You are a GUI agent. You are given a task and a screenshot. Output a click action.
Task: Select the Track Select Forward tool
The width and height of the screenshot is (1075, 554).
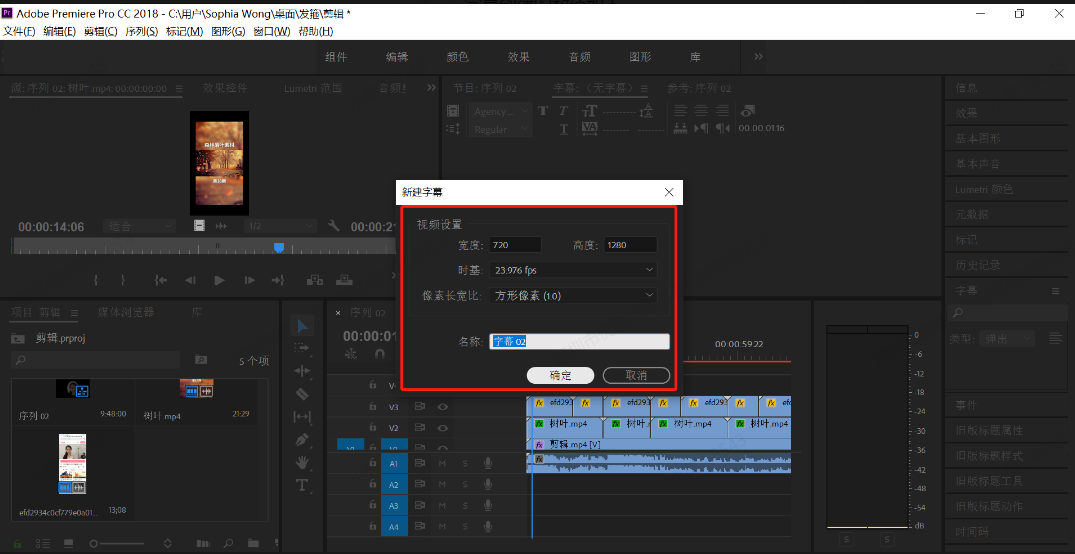click(302, 348)
